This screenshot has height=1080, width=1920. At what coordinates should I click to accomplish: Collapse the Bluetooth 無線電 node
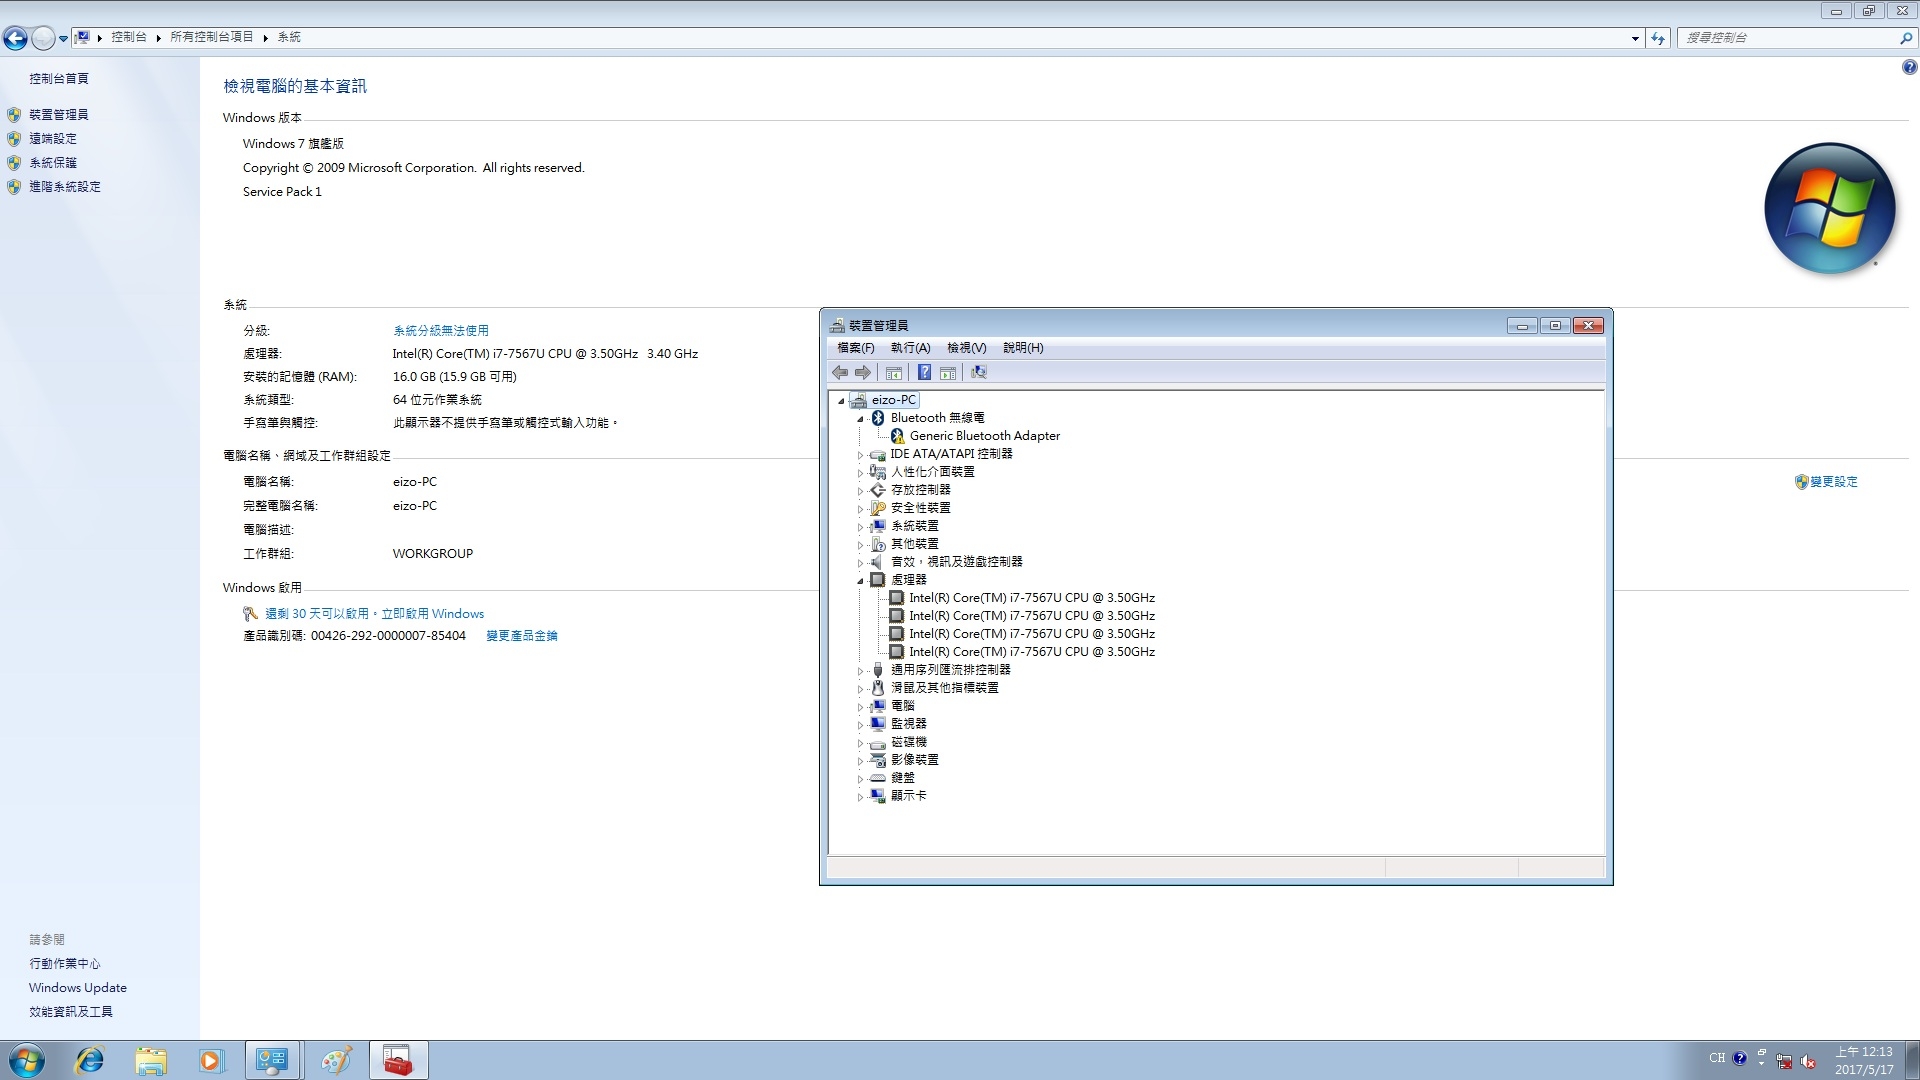(860, 419)
